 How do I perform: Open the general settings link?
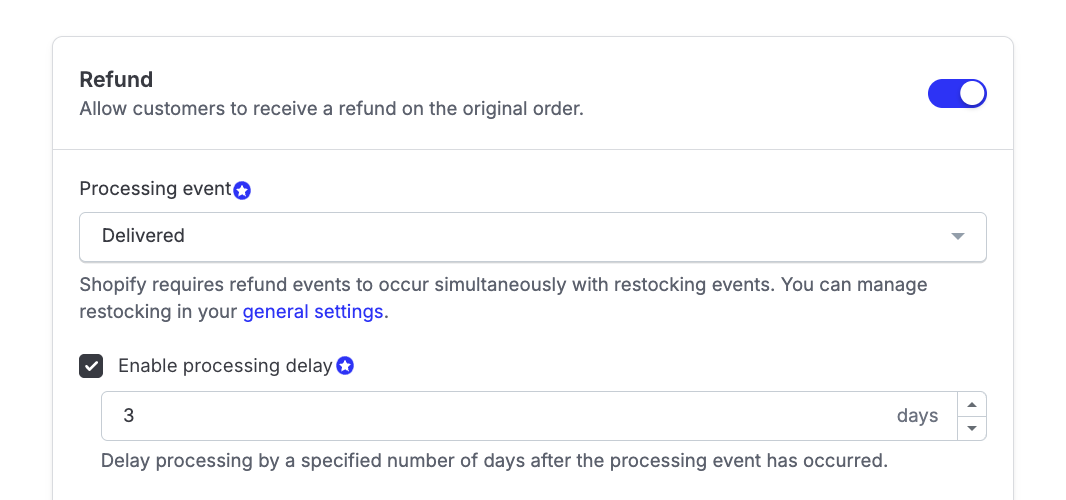[x=313, y=312]
